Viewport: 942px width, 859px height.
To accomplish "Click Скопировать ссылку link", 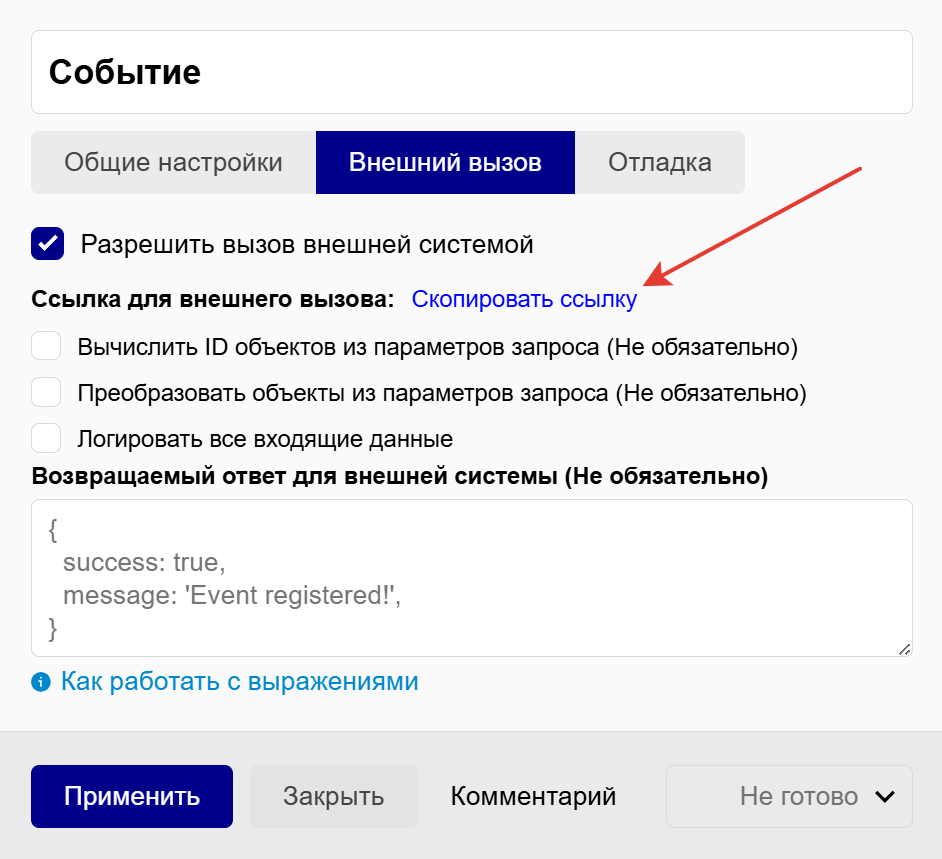I will click(x=524, y=300).
